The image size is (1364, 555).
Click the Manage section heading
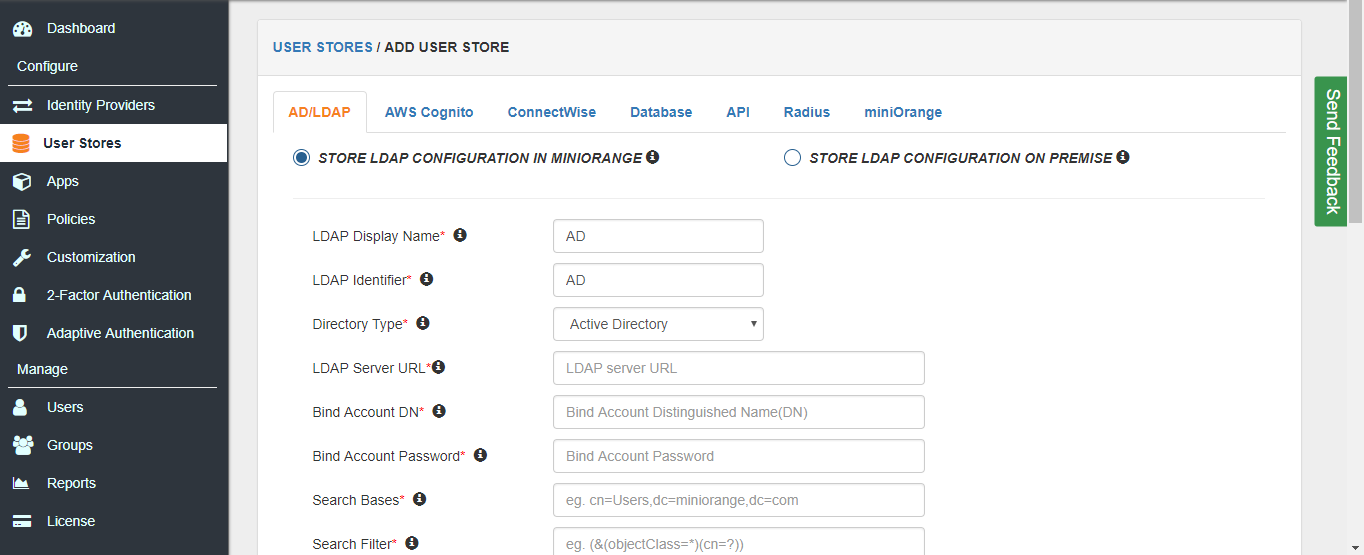(x=42, y=369)
